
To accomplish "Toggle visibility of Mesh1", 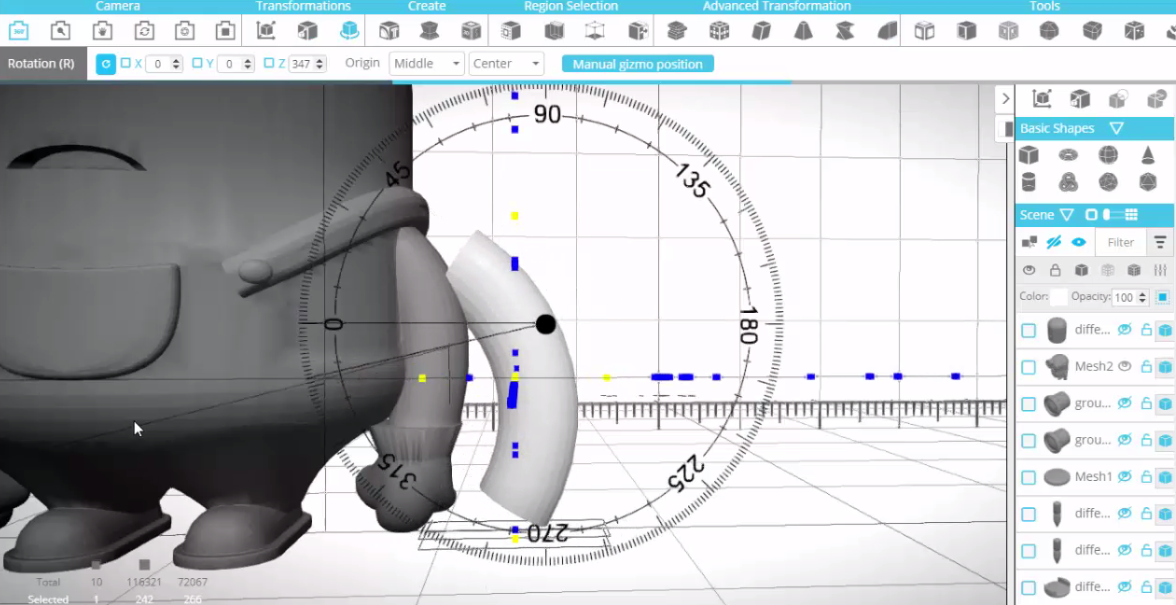I will pyautogui.click(x=1124, y=477).
